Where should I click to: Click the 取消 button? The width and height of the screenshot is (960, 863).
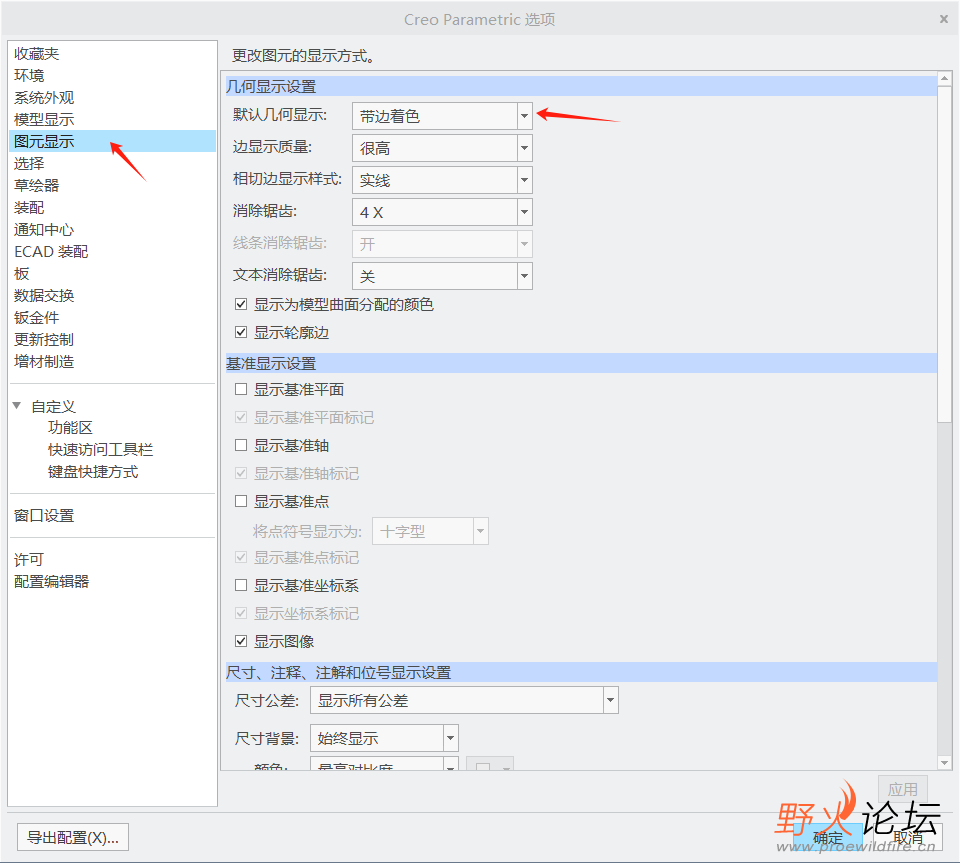point(908,837)
